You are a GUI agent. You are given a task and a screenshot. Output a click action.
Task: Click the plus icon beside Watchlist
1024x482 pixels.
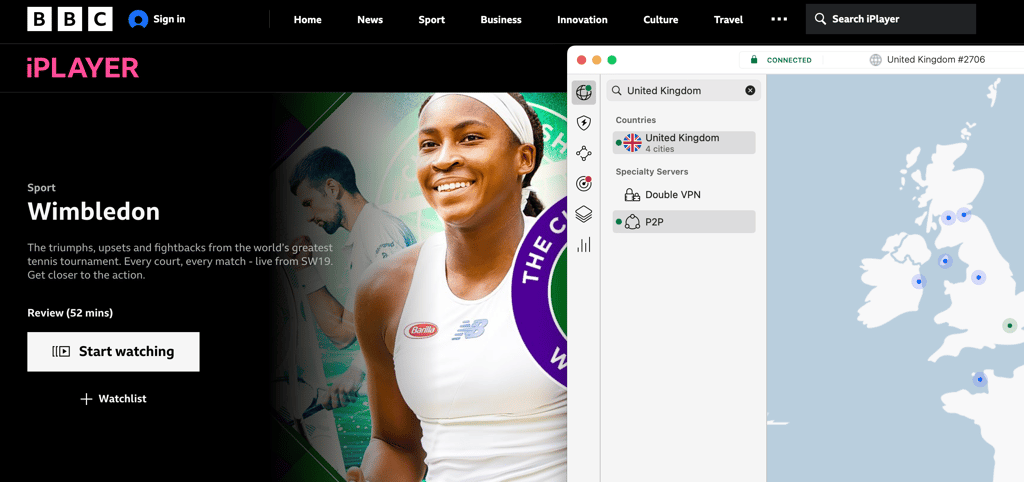[x=86, y=399]
